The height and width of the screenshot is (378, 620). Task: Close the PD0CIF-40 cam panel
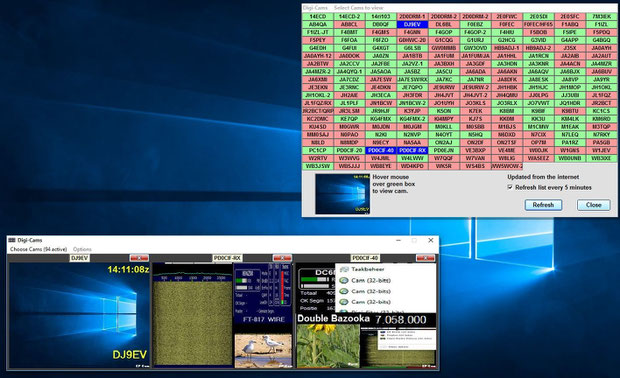tap(425, 258)
